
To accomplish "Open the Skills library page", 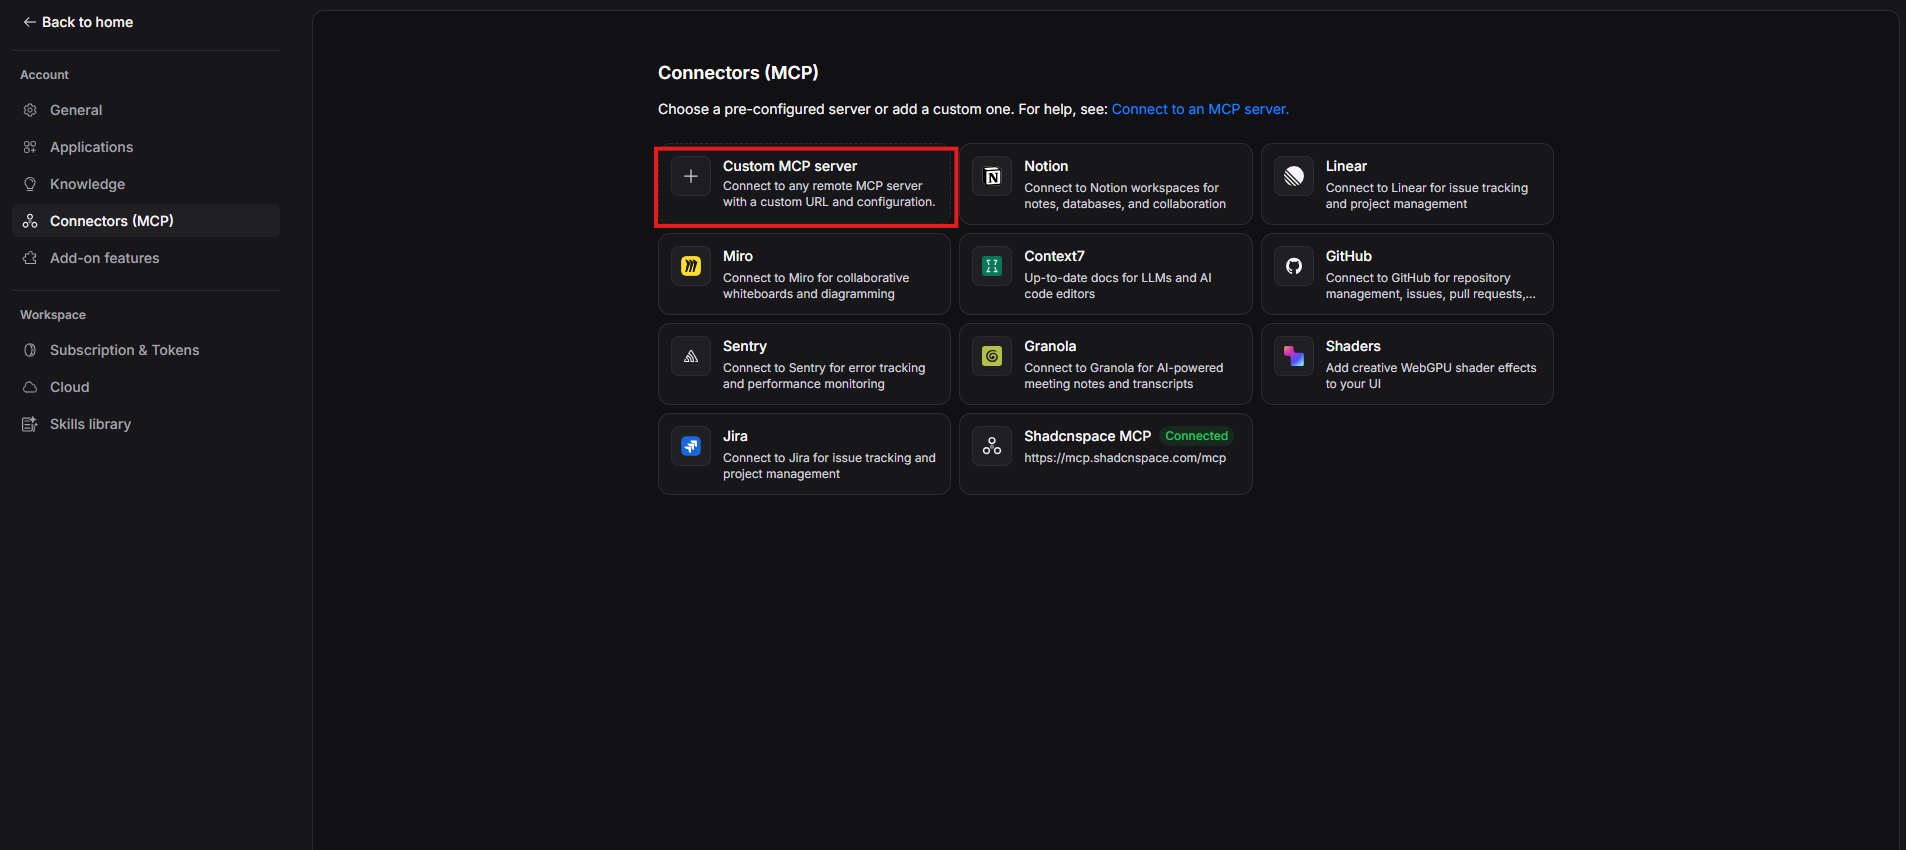I will click(146, 424).
